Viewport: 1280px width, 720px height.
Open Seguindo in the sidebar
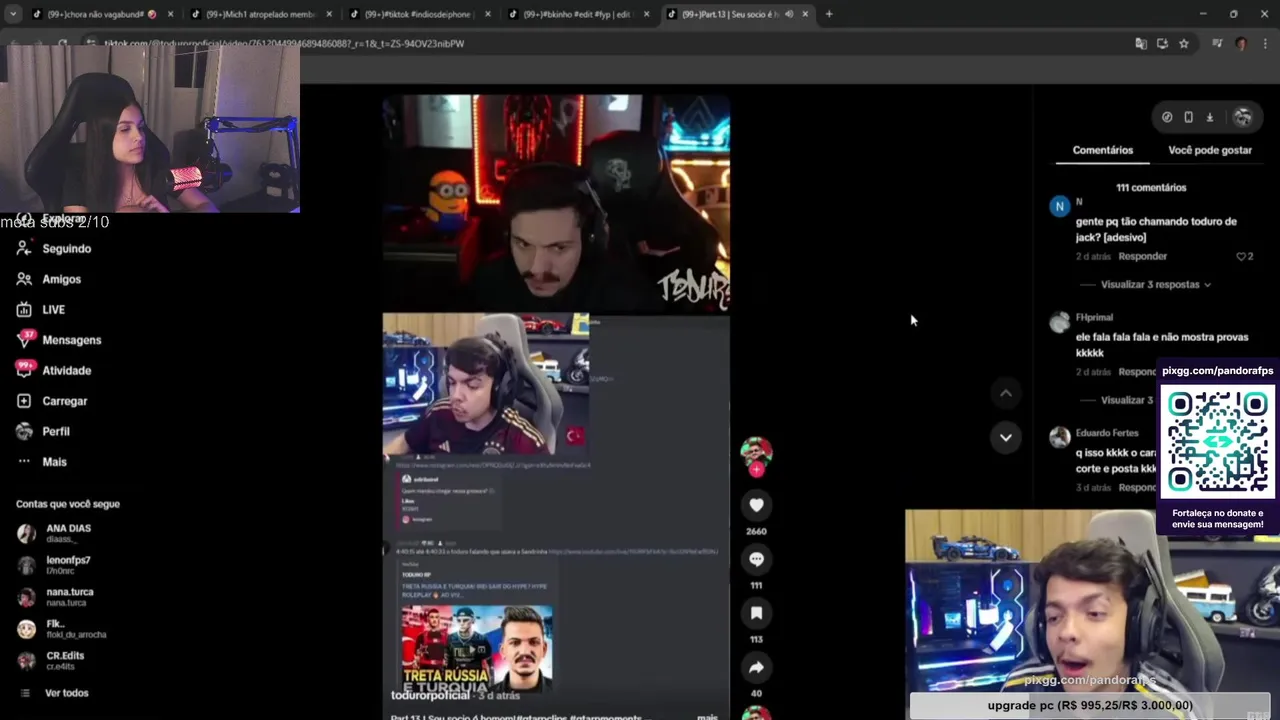[x=66, y=249]
